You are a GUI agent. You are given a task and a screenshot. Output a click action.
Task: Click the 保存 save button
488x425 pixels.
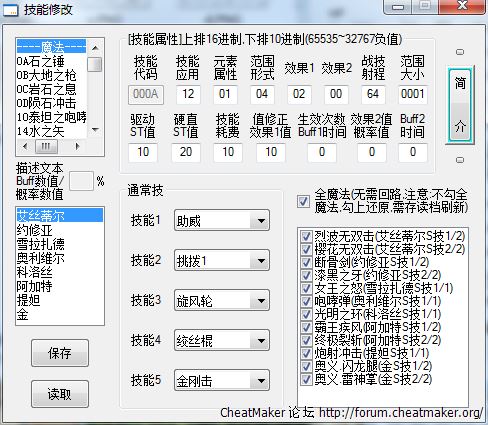(60, 353)
